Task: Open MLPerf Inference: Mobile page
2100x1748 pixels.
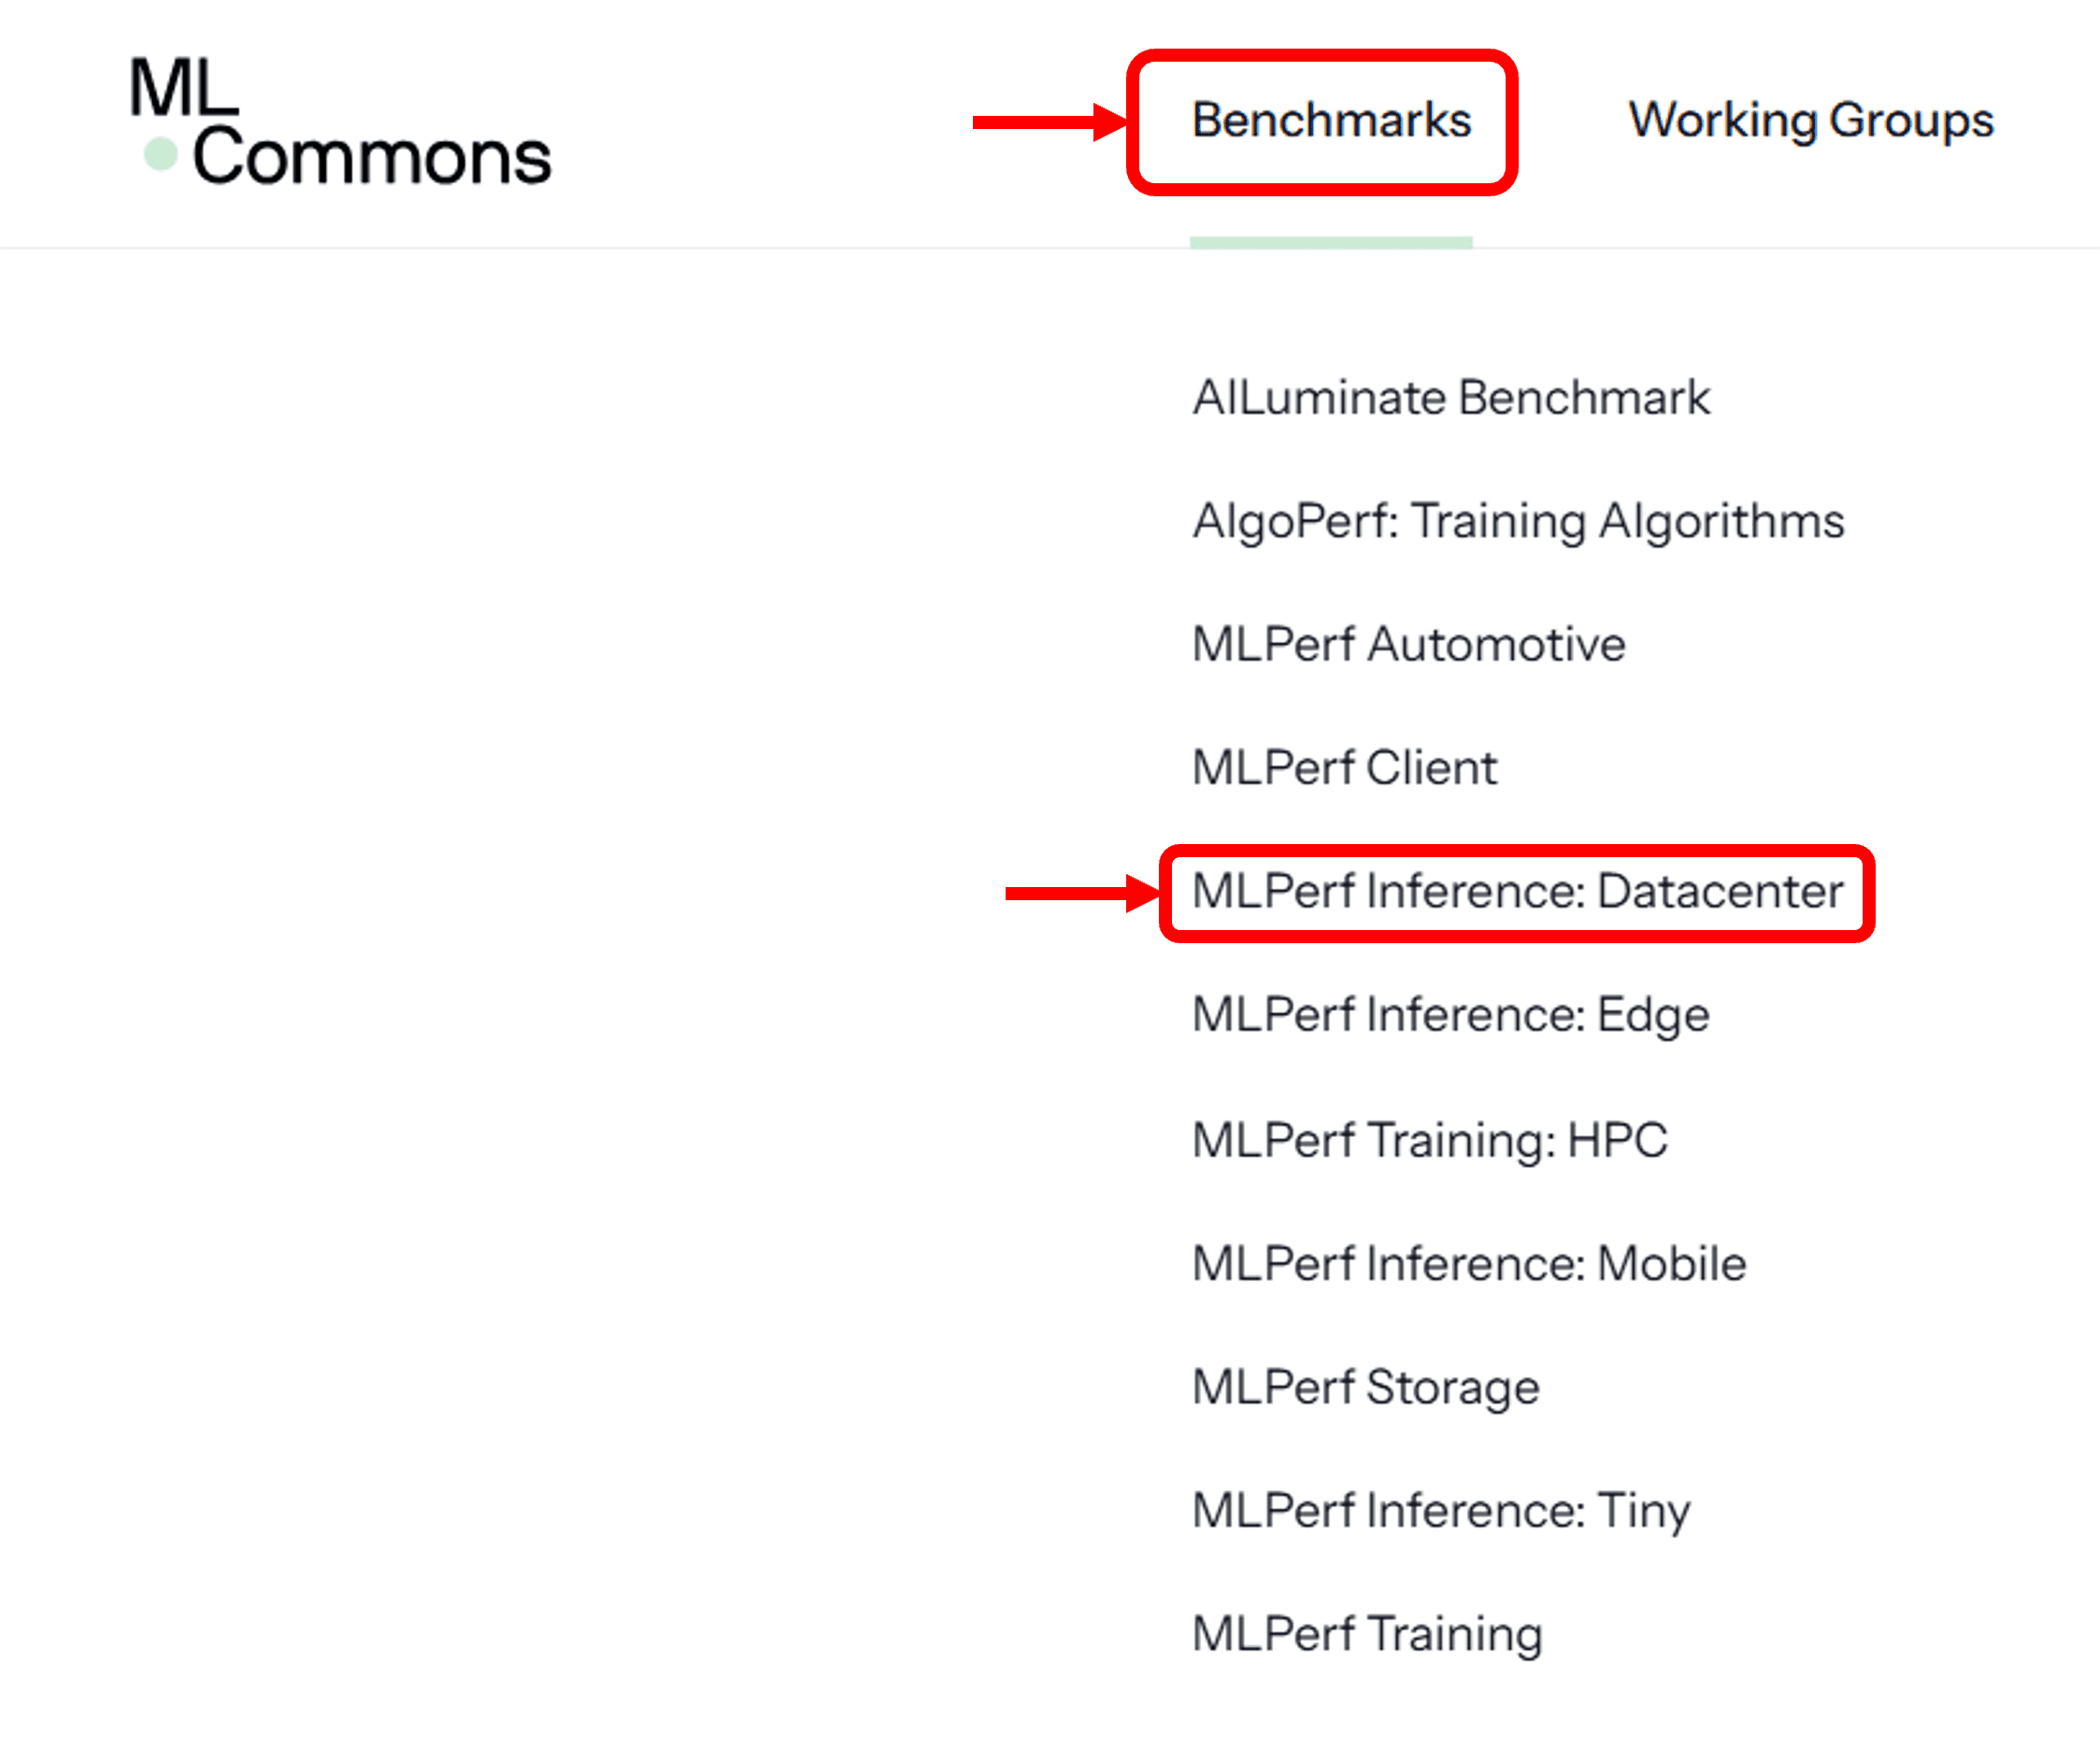Action: (1467, 1263)
